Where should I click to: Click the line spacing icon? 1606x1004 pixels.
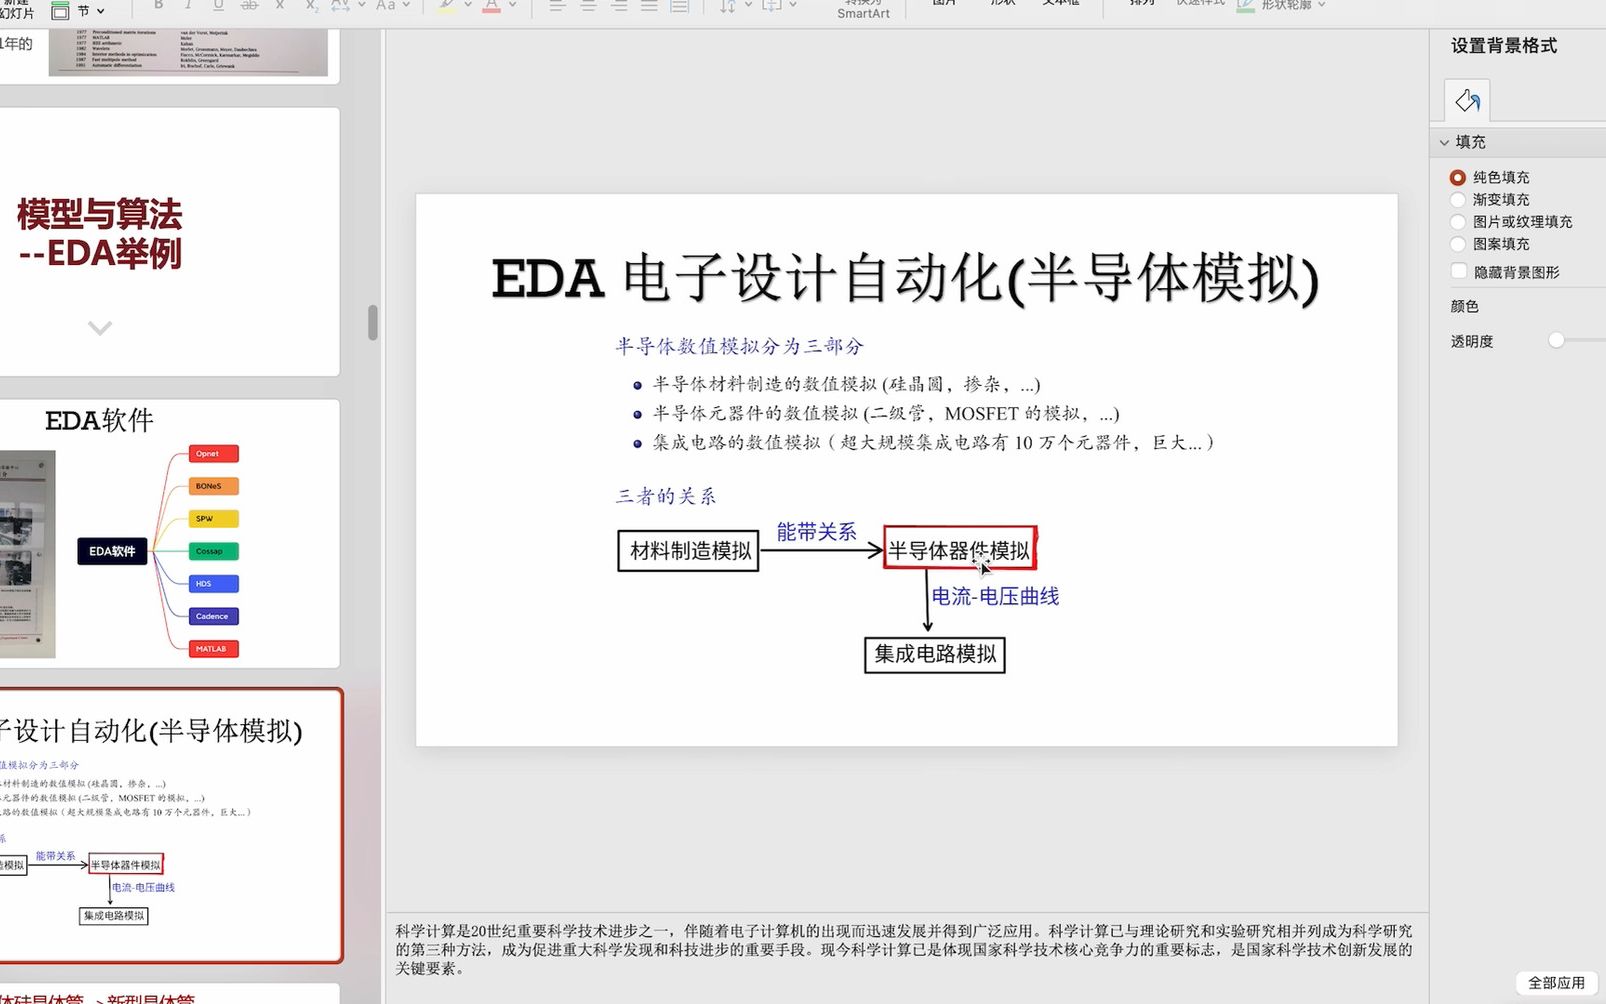[x=727, y=5]
